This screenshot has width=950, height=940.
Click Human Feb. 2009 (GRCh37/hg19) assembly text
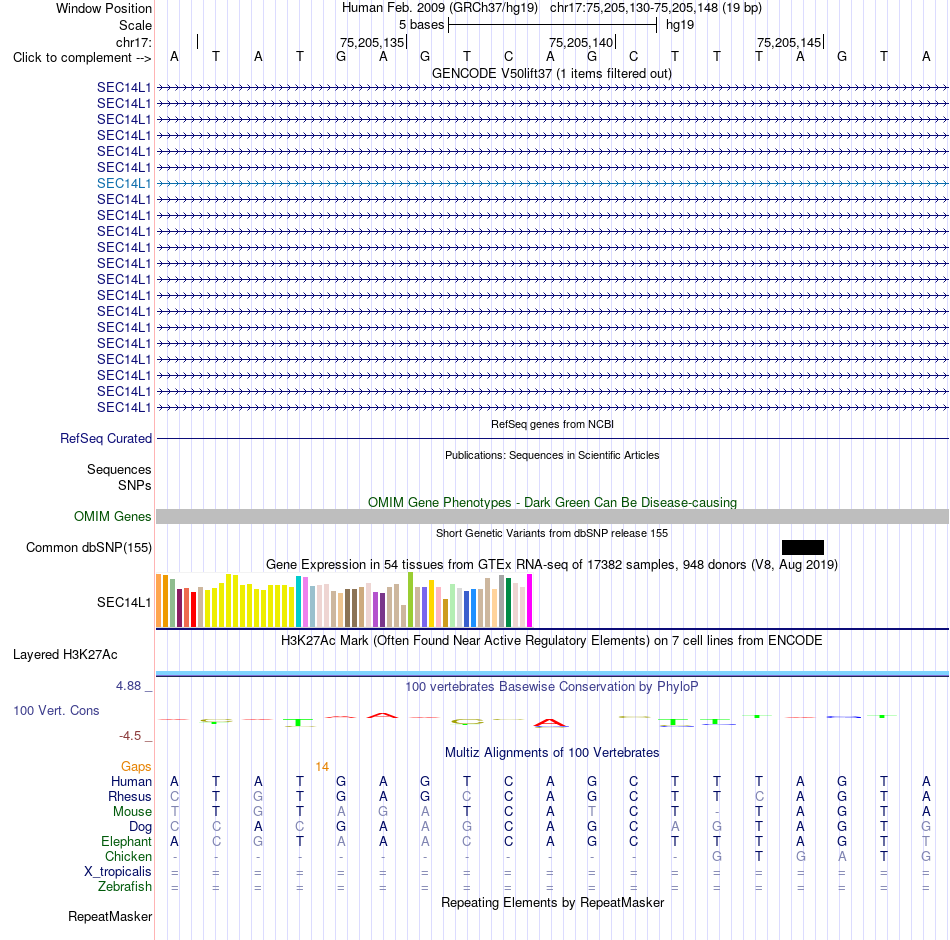440,8
